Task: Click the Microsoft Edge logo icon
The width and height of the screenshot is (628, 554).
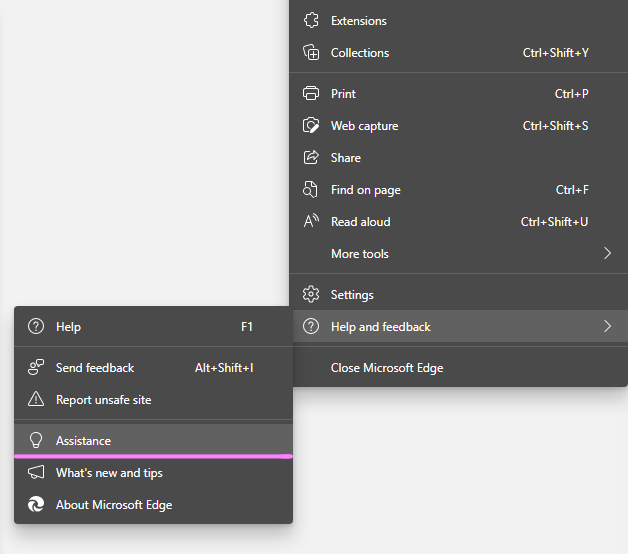Action: (x=36, y=504)
